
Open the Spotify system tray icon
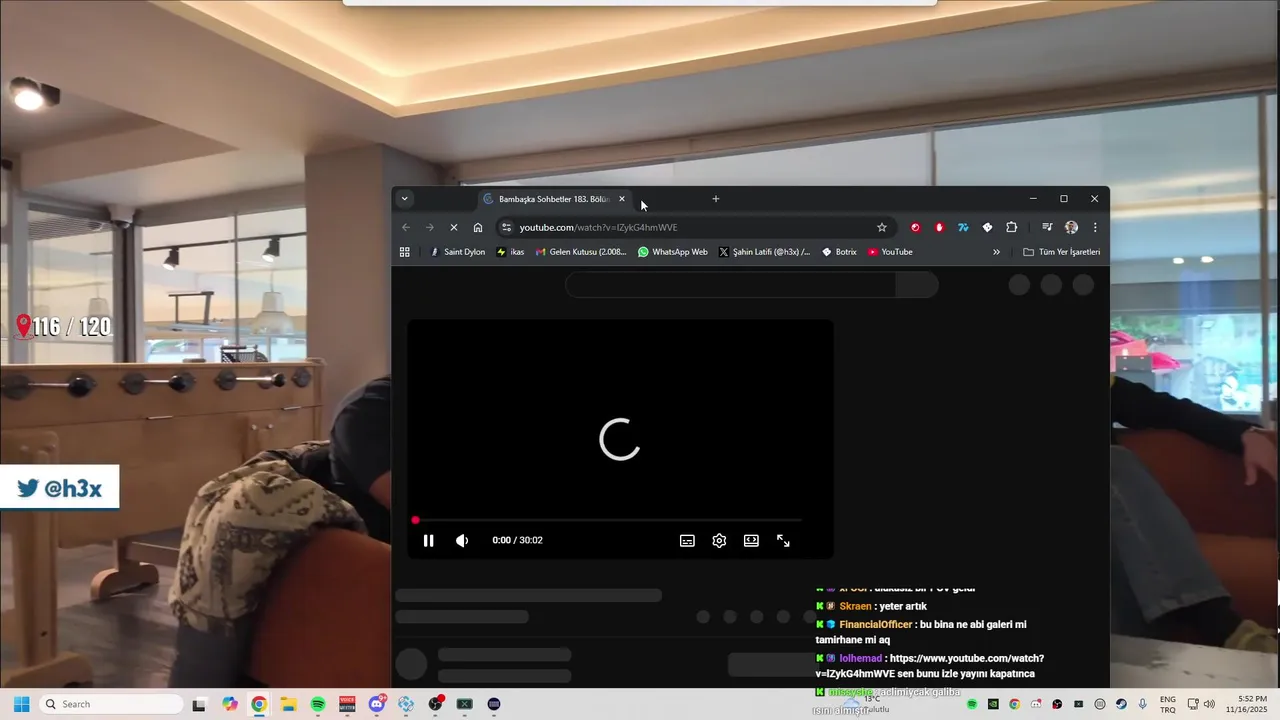point(972,704)
